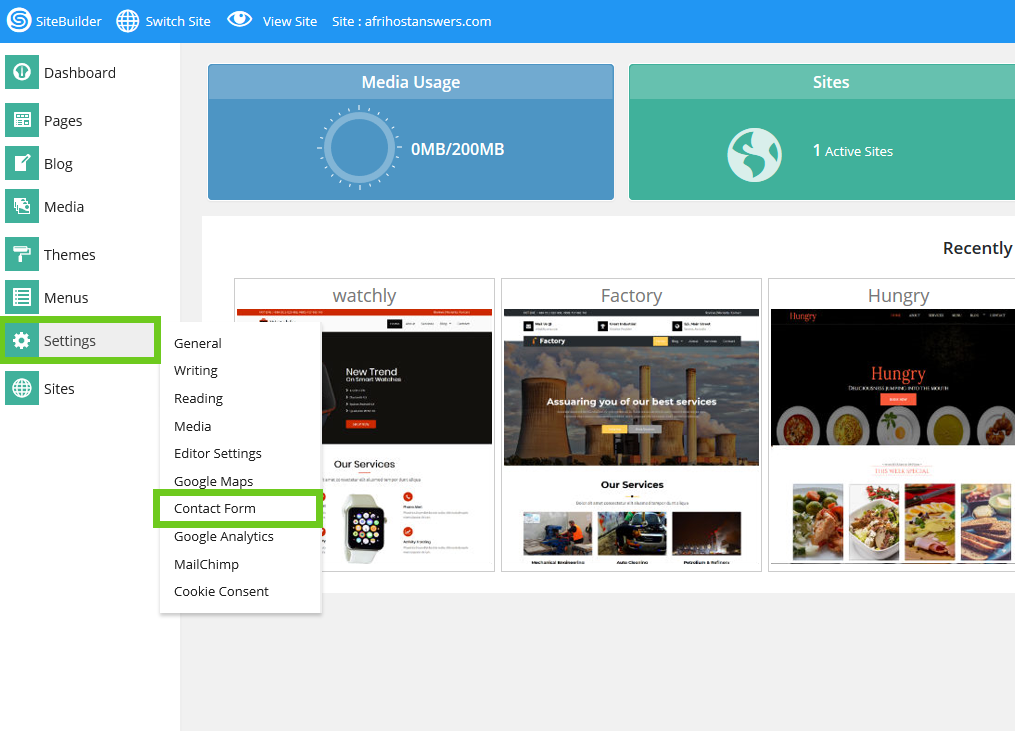The height and width of the screenshot is (731, 1015).
Task: Select the Factory theme thumbnail
Action: coord(631,425)
